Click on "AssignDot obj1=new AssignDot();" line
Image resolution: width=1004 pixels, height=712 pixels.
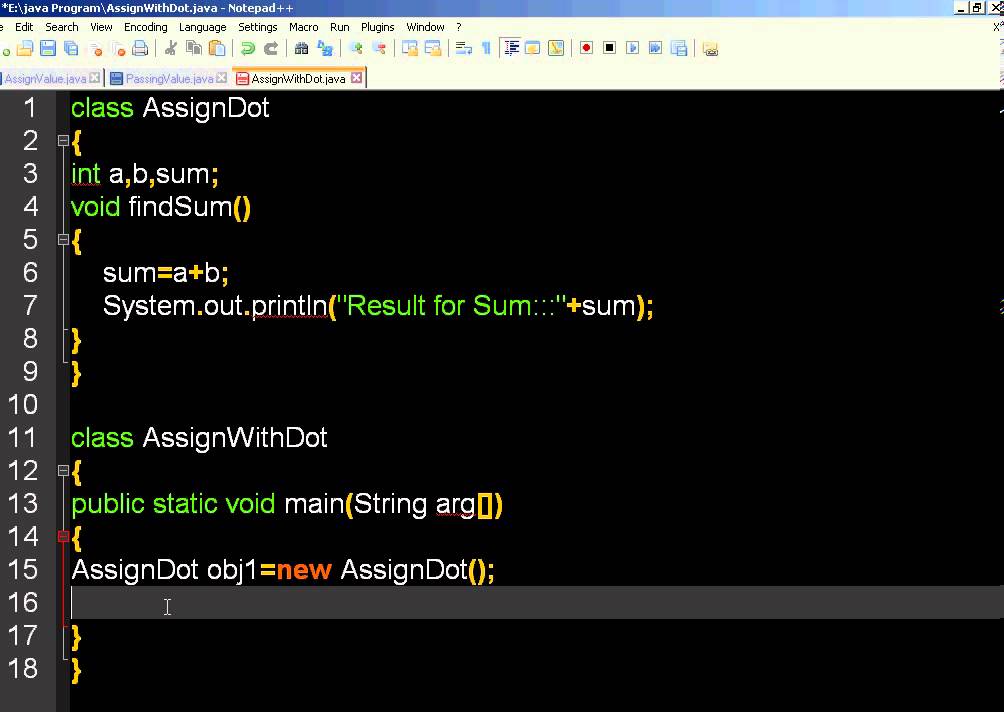(x=283, y=570)
